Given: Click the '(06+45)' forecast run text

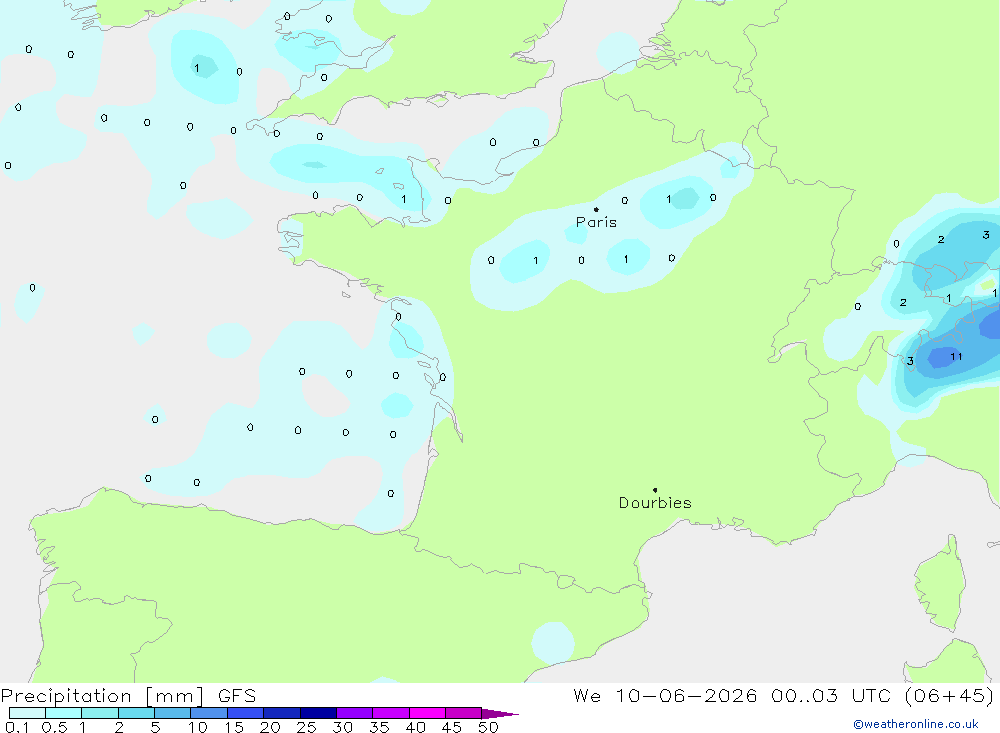Looking at the screenshot, I should click(949, 695).
